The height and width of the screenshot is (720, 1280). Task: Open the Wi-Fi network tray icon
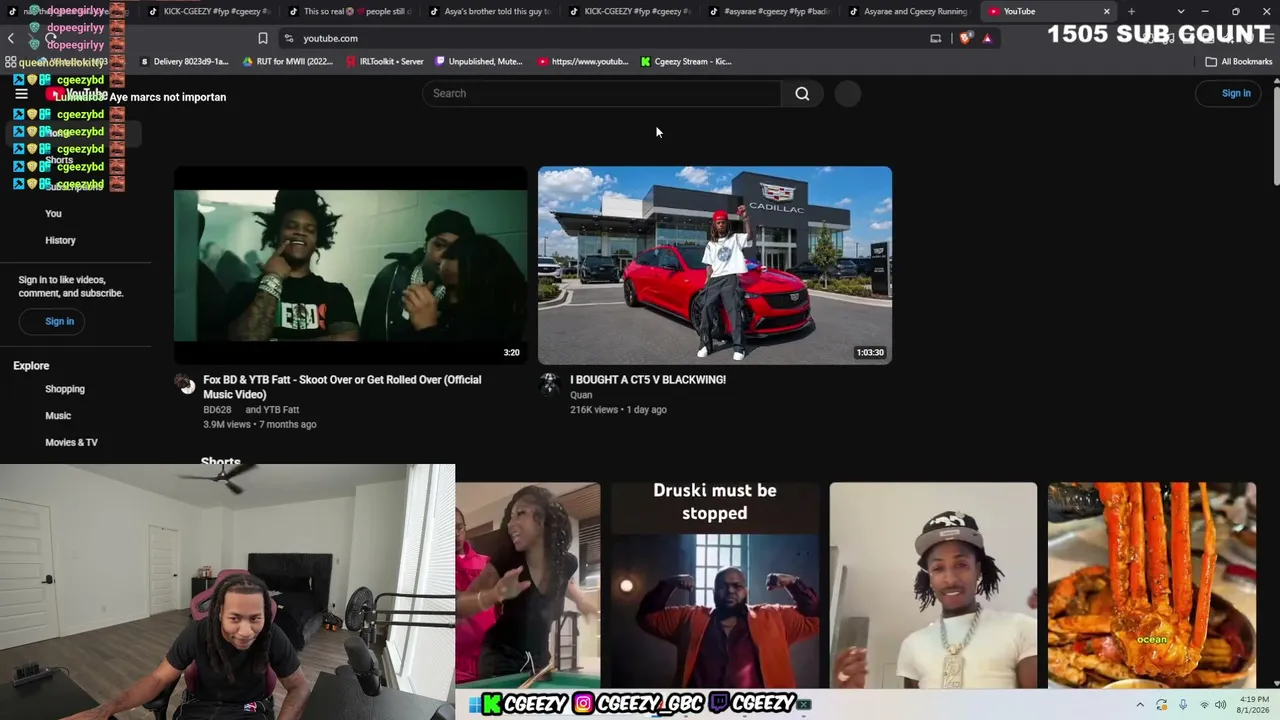[x=1204, y=705]
